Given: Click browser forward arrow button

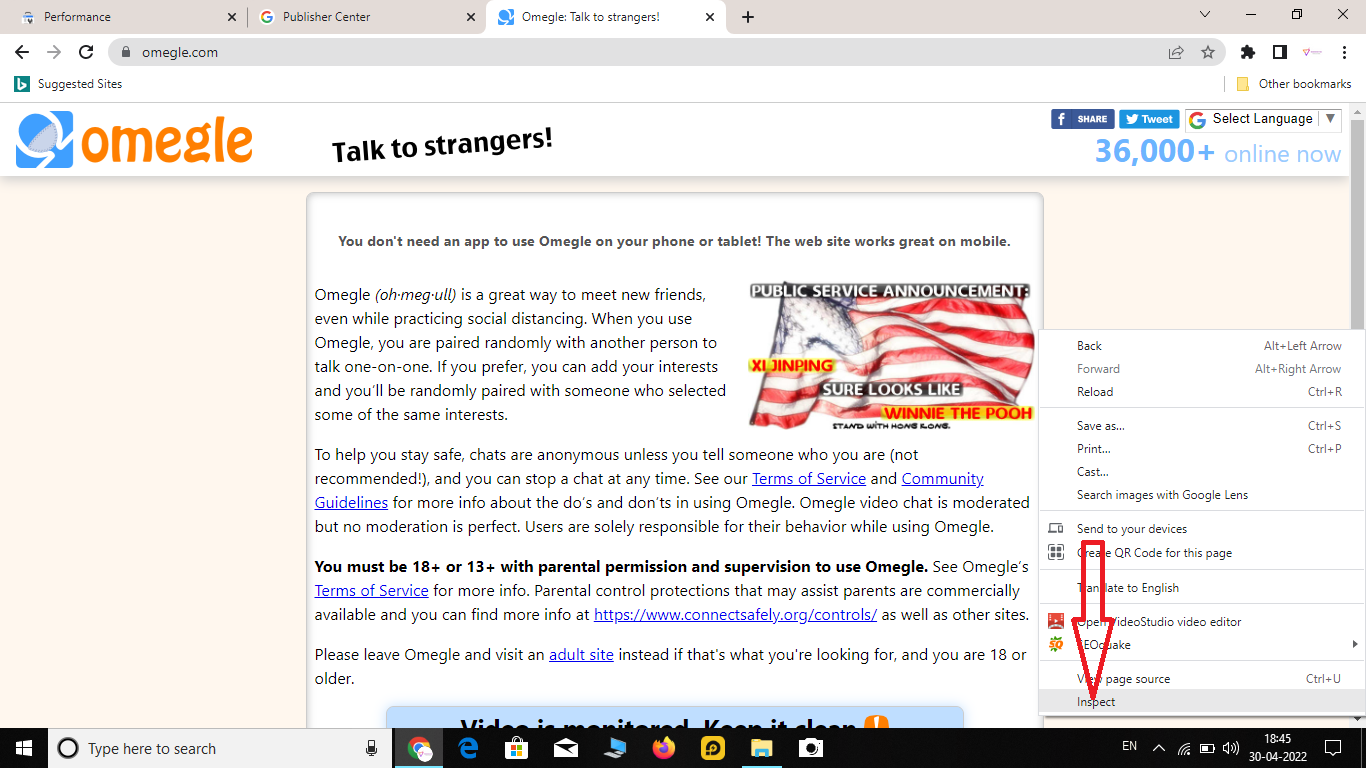Looking at the screenshot, I should click(54, 52).
